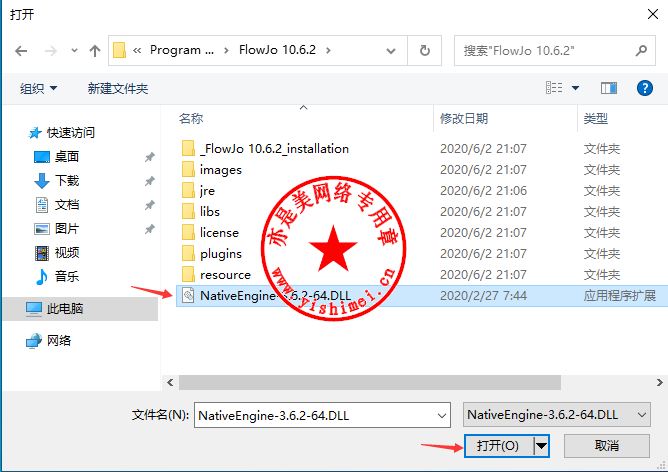
Task: Open help with the question mark
Action: click(645, 88)
